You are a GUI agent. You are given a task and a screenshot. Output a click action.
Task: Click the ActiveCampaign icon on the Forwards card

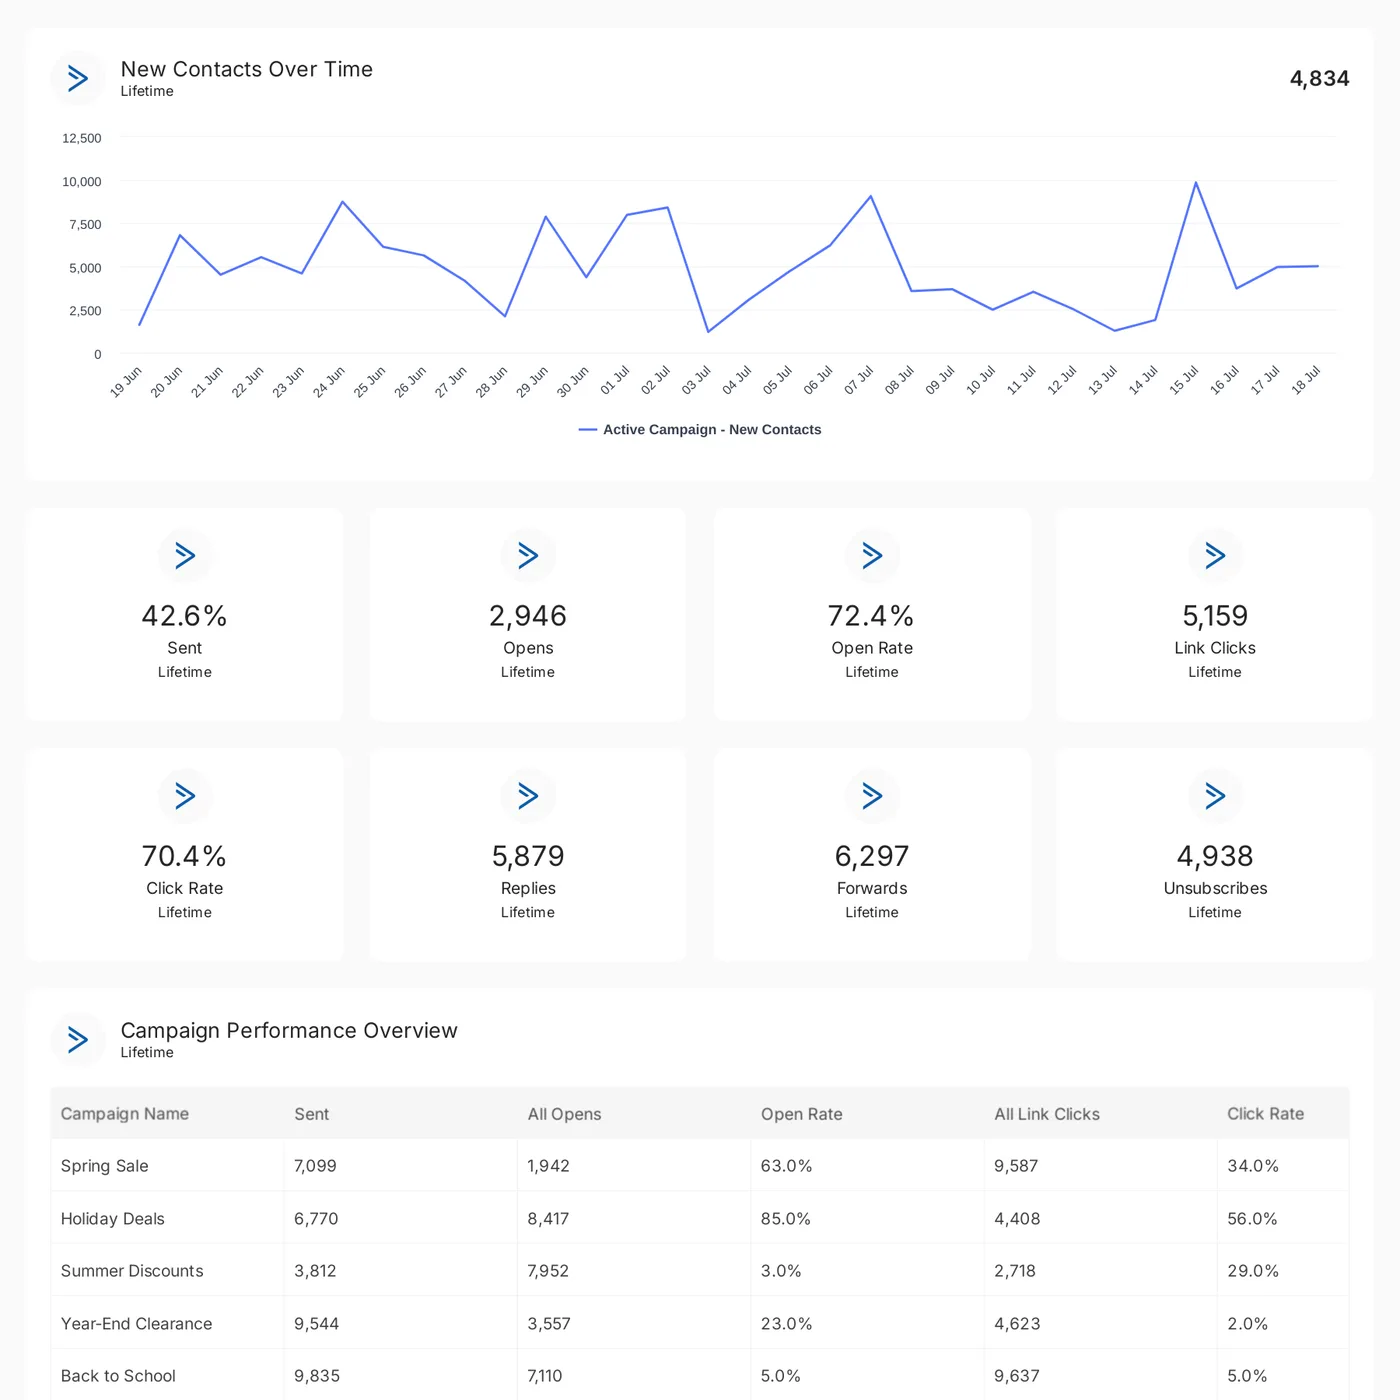click(x=872, y=796)
